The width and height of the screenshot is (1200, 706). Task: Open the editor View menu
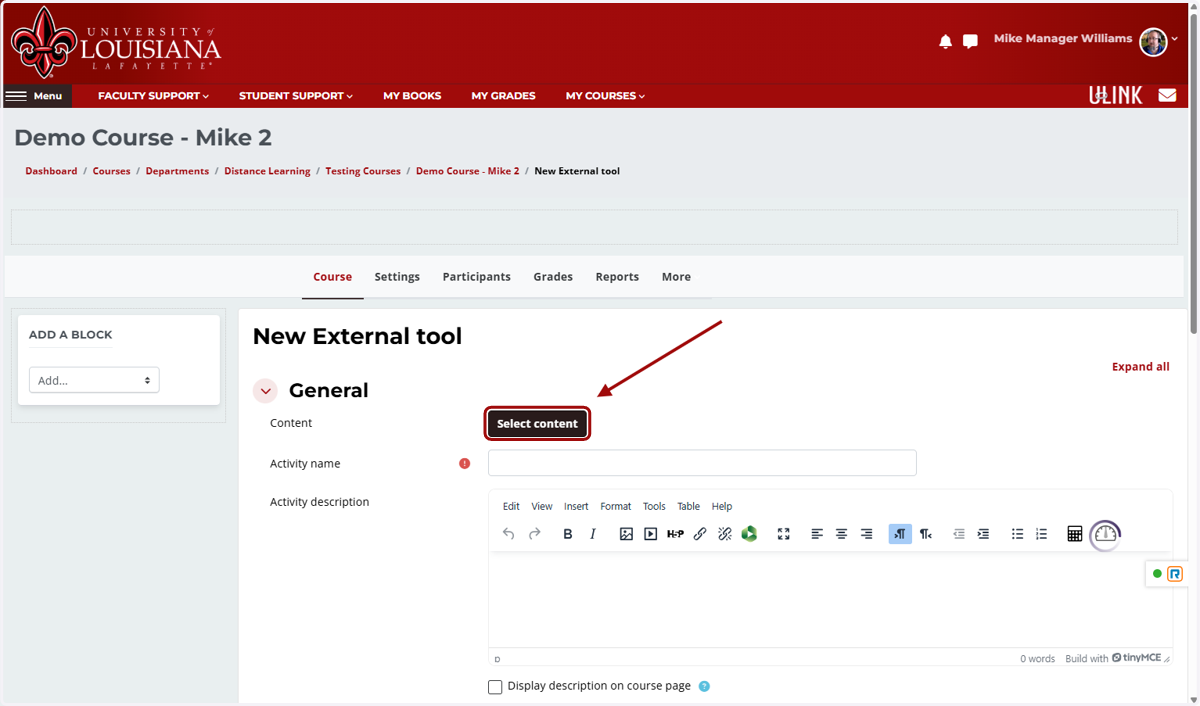point(542,506)
